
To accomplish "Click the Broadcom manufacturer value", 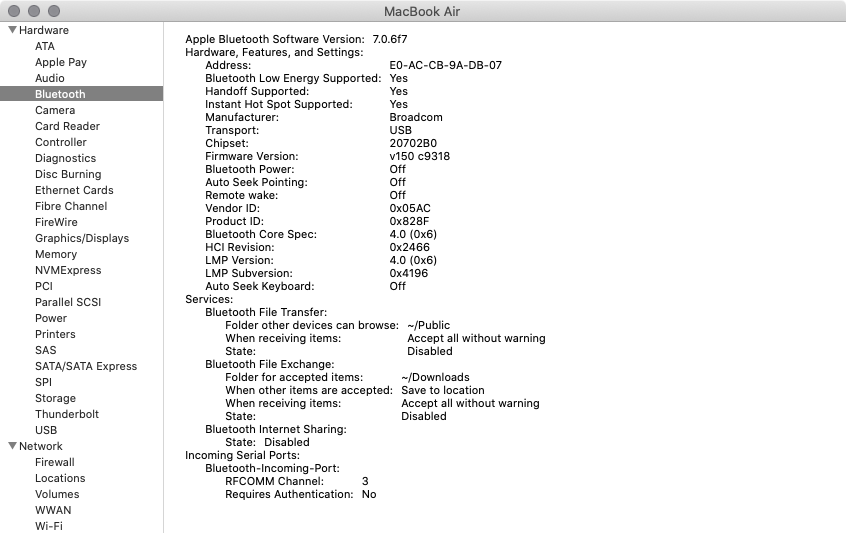I will pos(416,117).
